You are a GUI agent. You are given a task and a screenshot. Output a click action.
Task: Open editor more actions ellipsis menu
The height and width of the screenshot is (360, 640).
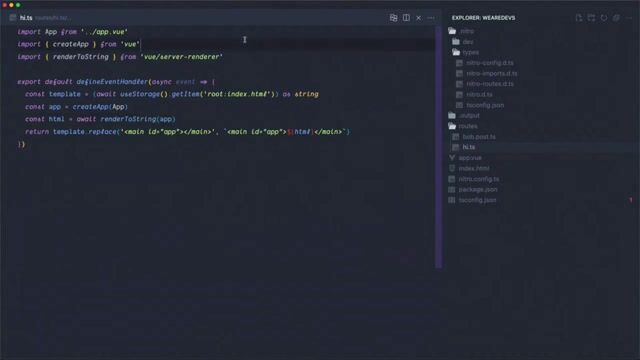431,18
